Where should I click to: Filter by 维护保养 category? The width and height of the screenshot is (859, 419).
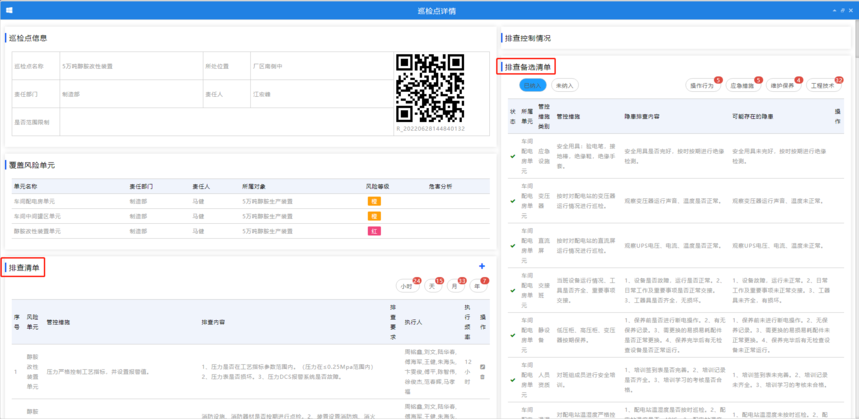click(782, 86)
